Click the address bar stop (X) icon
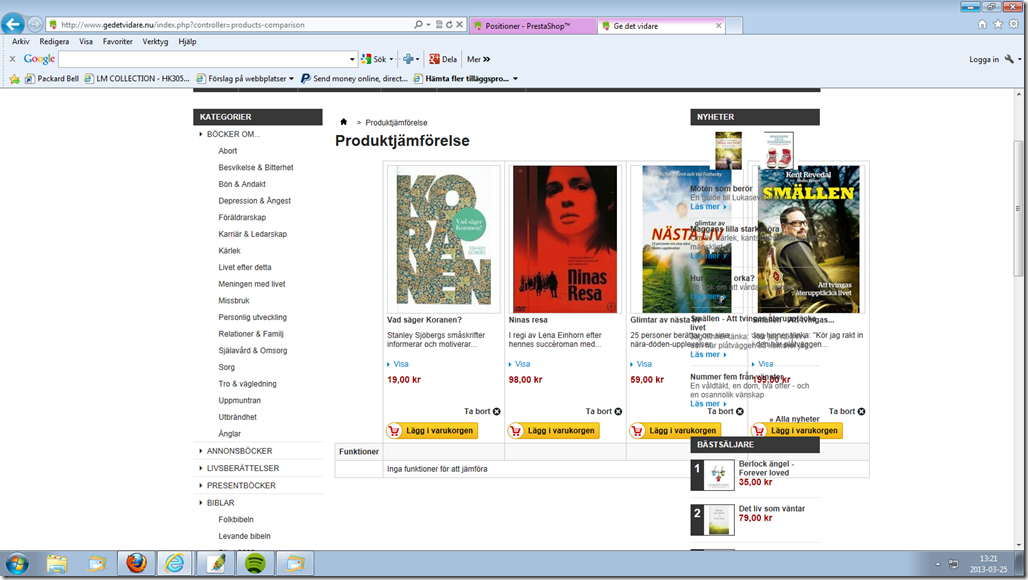Viewport: 1028px width, 580px height. [460, 25]
